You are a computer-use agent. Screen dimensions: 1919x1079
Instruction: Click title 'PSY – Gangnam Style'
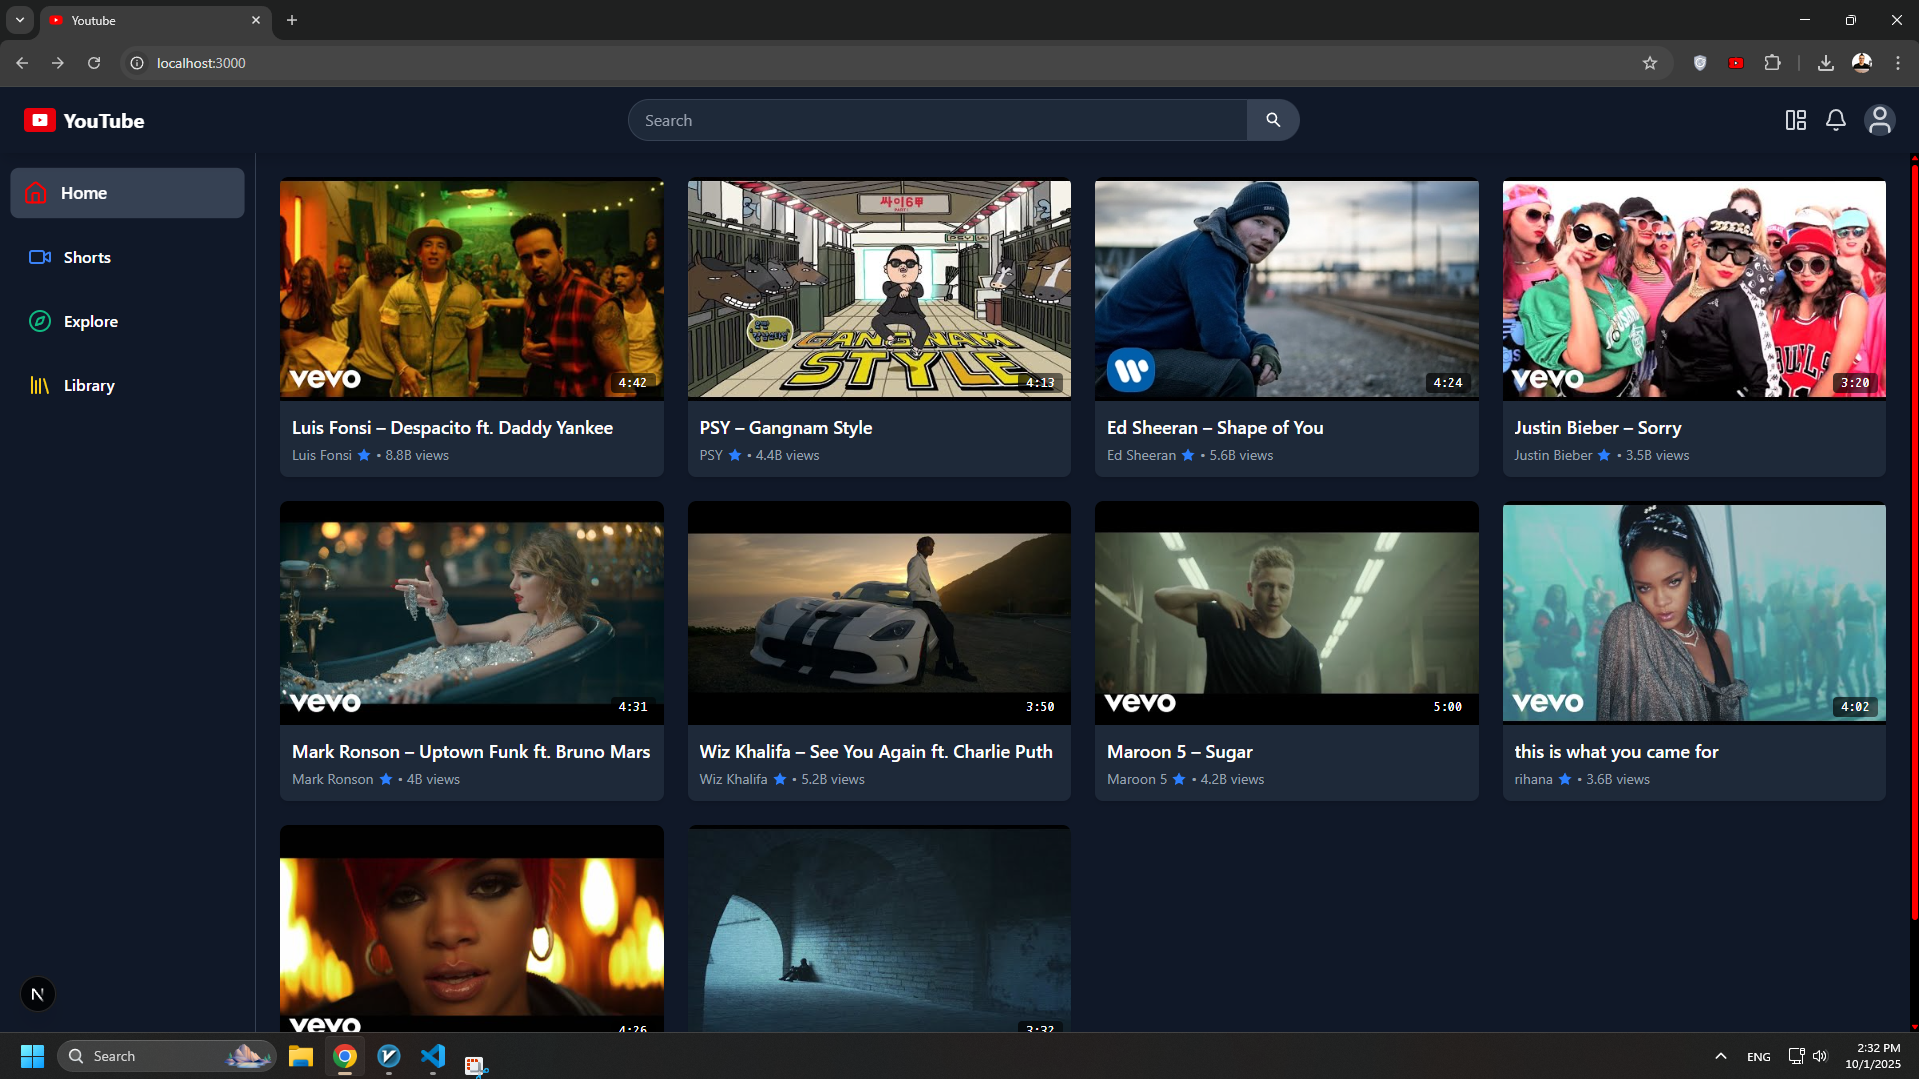(x=785, y=427)
